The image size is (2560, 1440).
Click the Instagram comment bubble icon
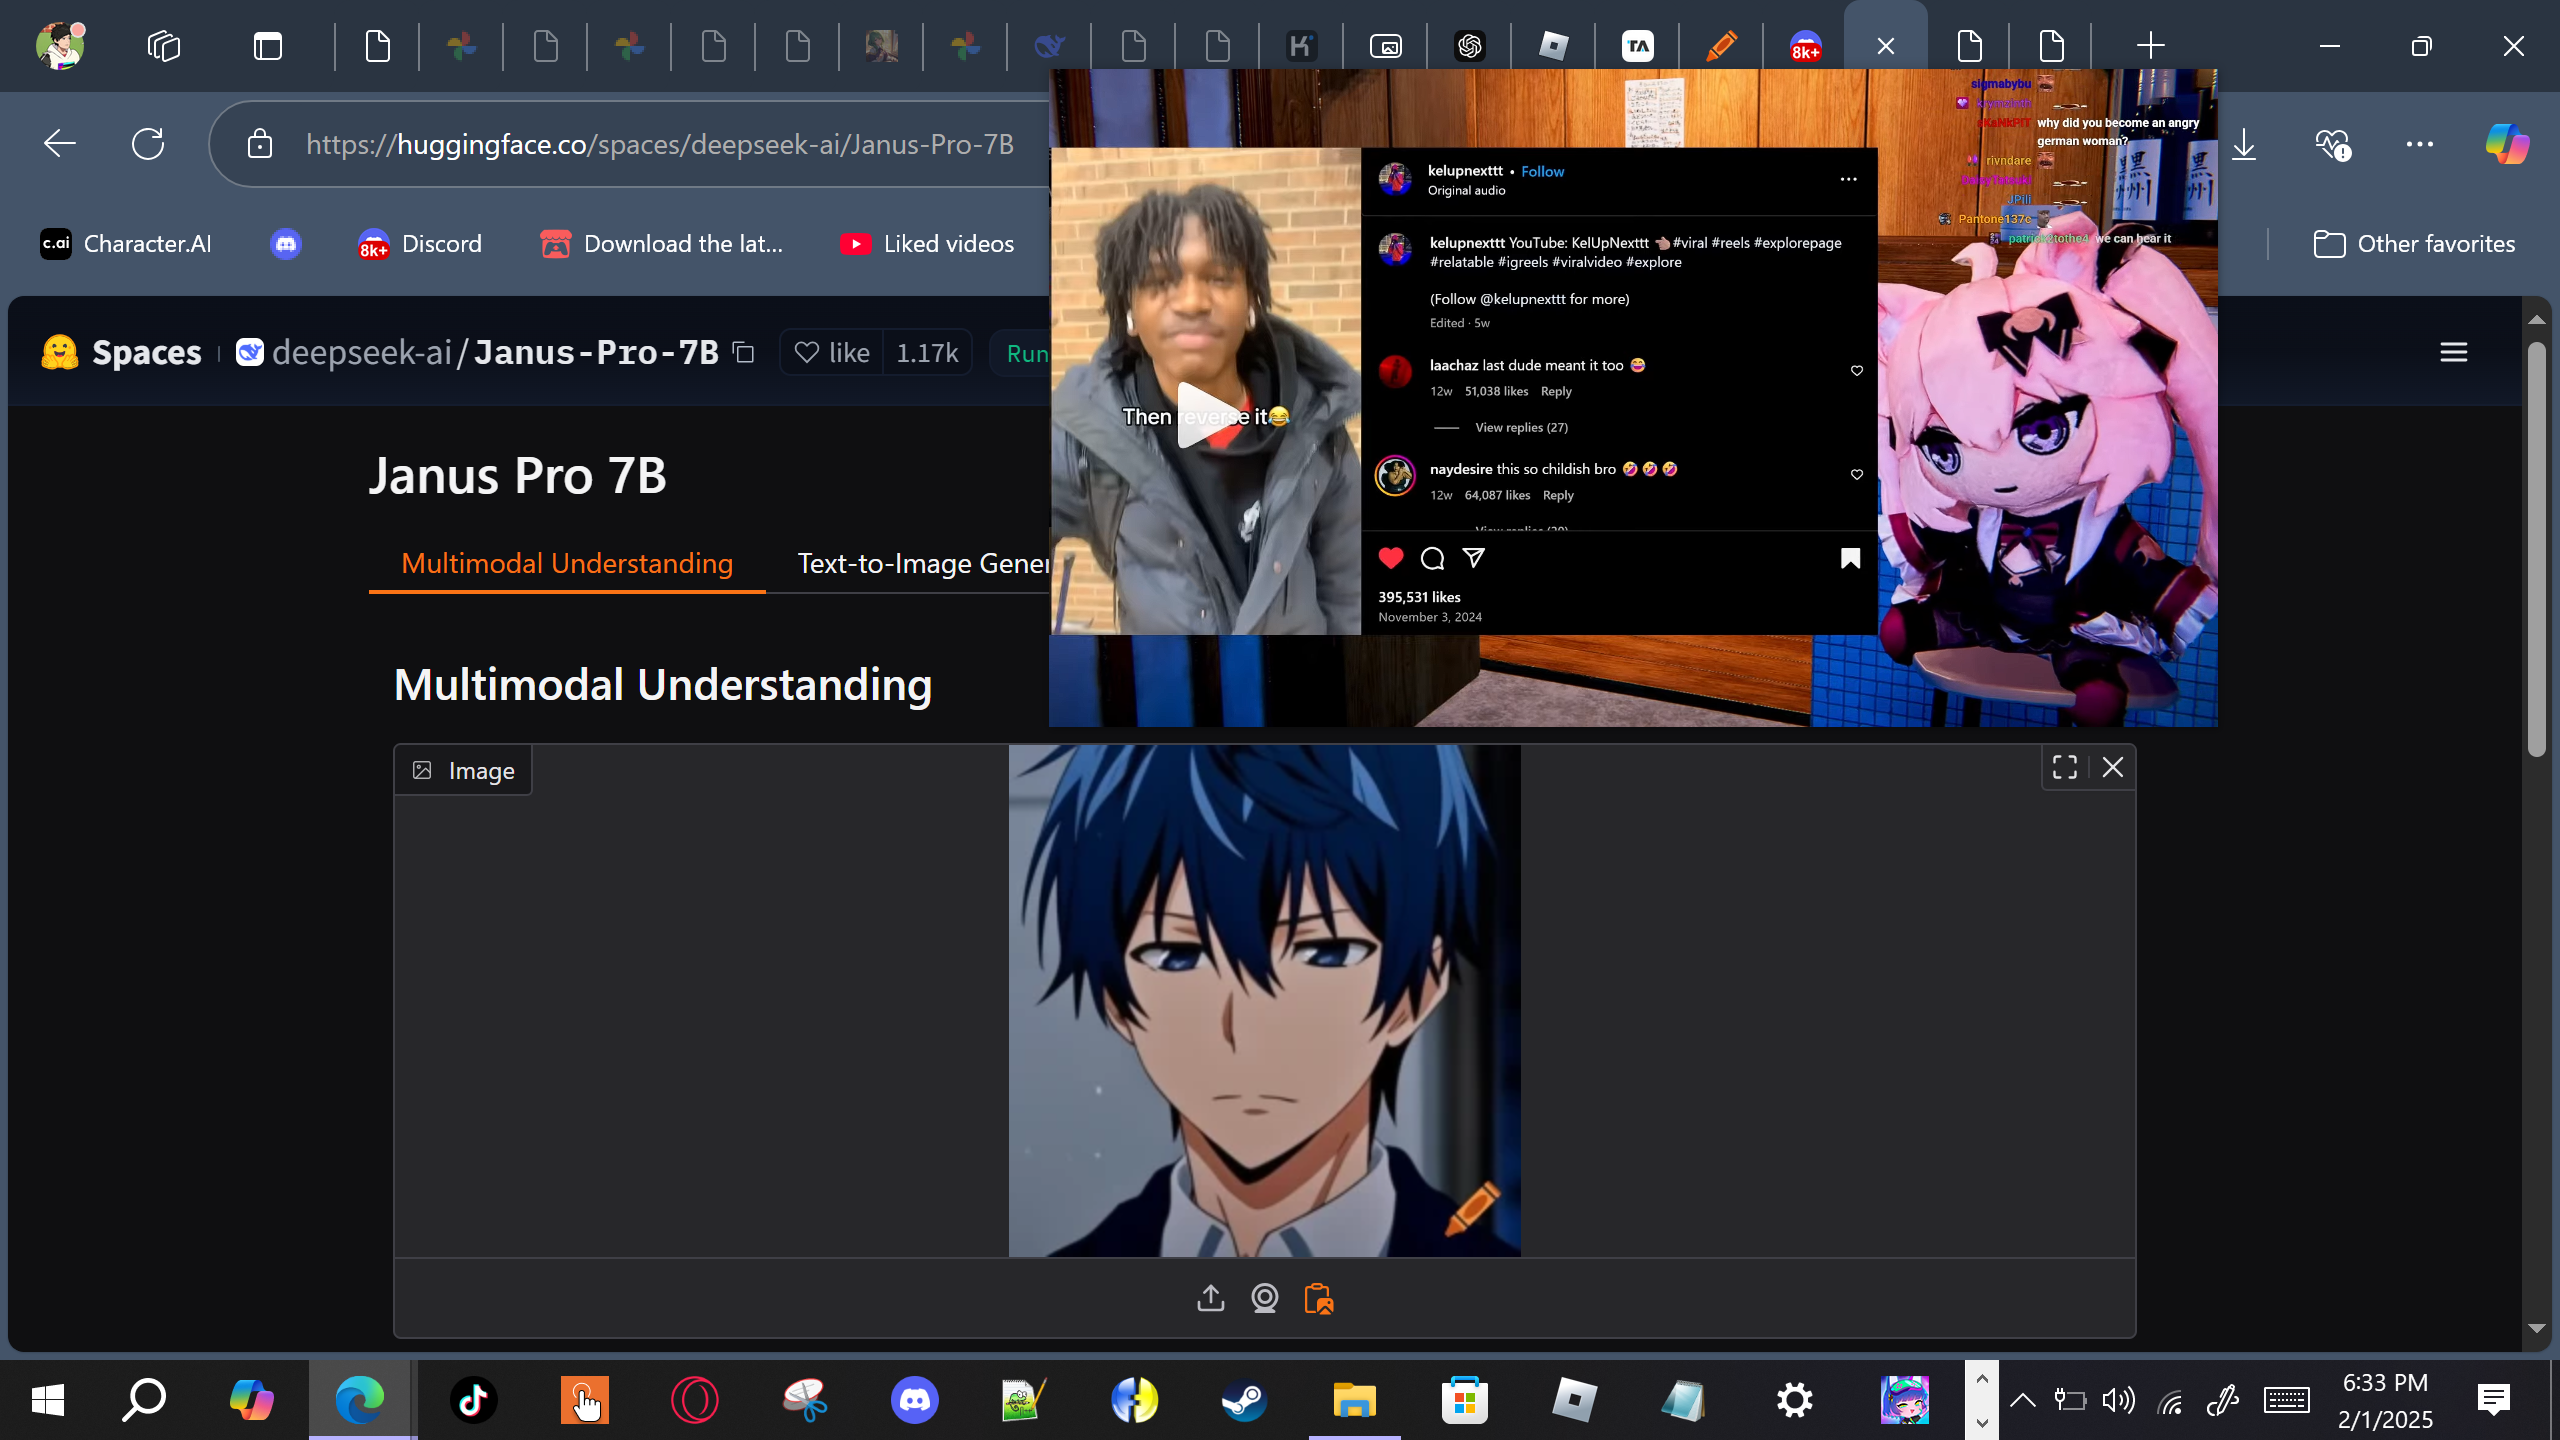[x=1432, y=558]
